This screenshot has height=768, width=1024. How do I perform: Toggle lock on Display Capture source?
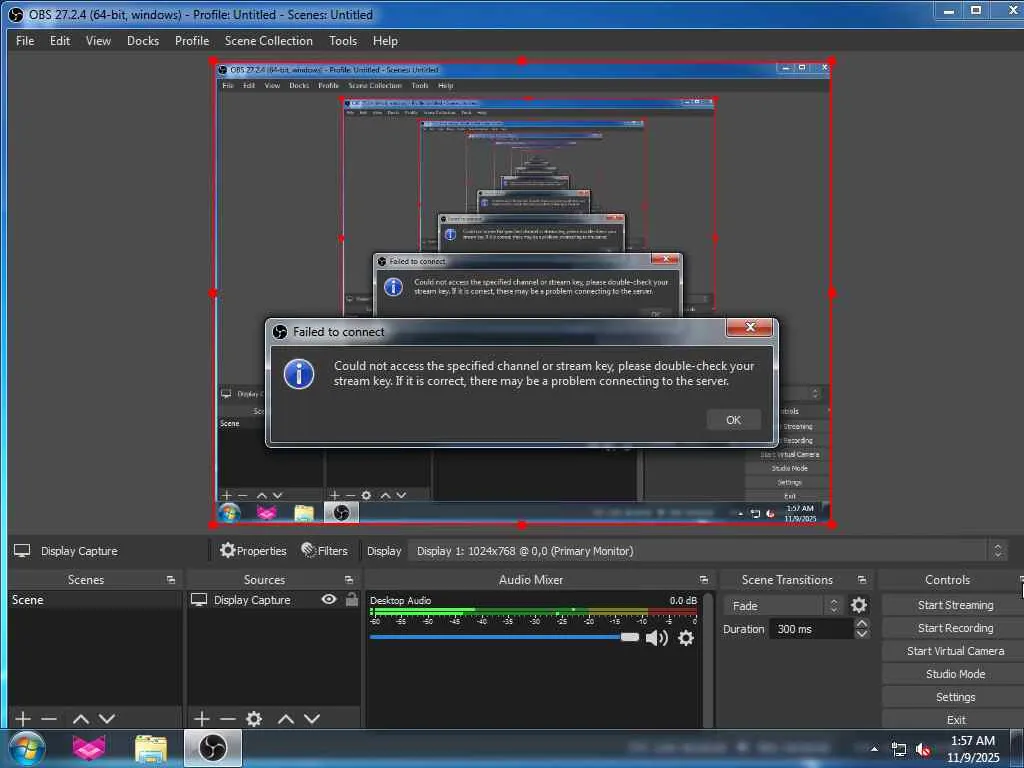pos(352,599)
